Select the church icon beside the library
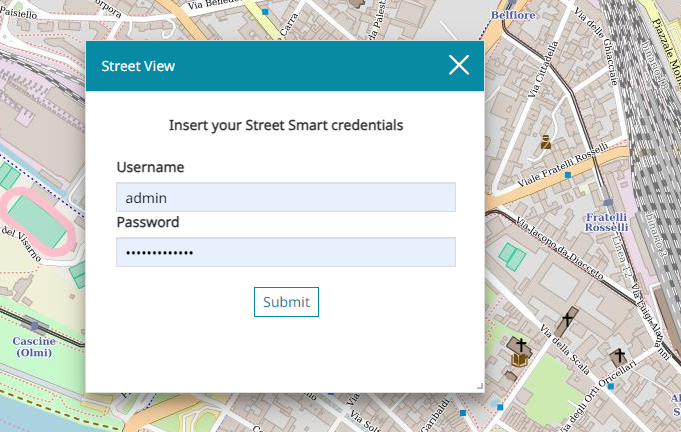This screenshot has width=681, height=432. (521, 344)
